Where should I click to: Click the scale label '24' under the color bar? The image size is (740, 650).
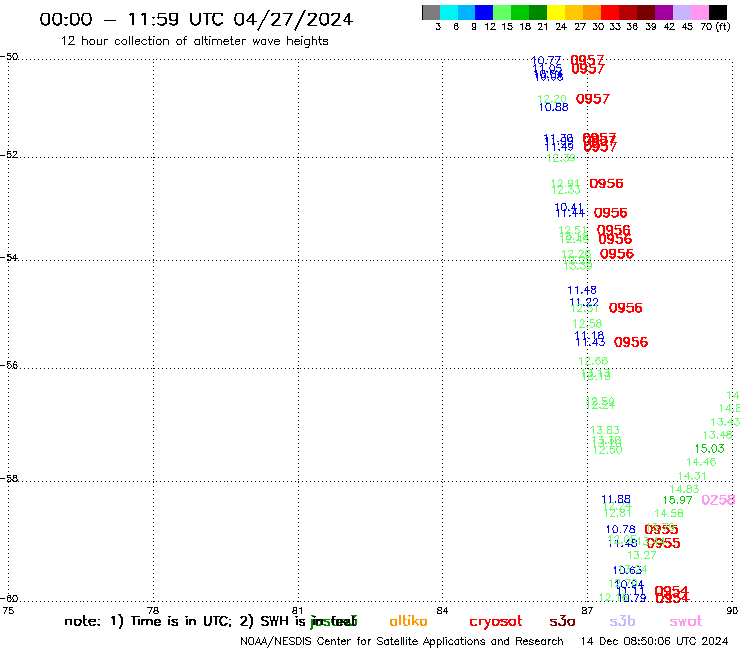561,27
